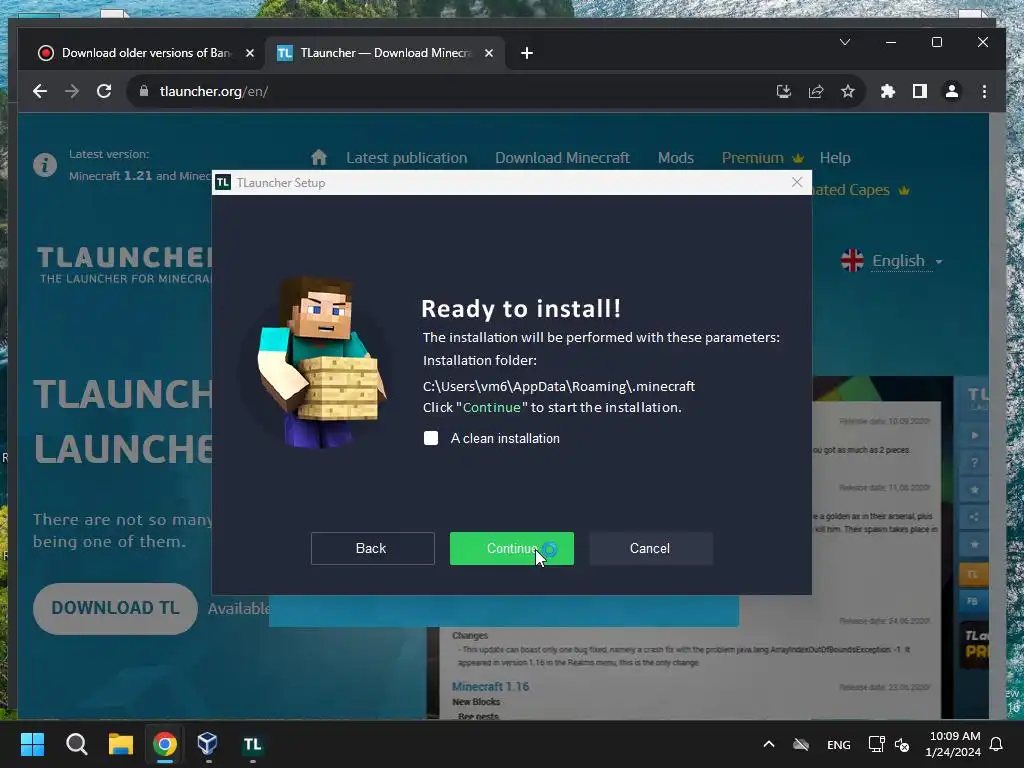Open the Windows Start menu
This screenshot has width=1024, height=768.
32,744
